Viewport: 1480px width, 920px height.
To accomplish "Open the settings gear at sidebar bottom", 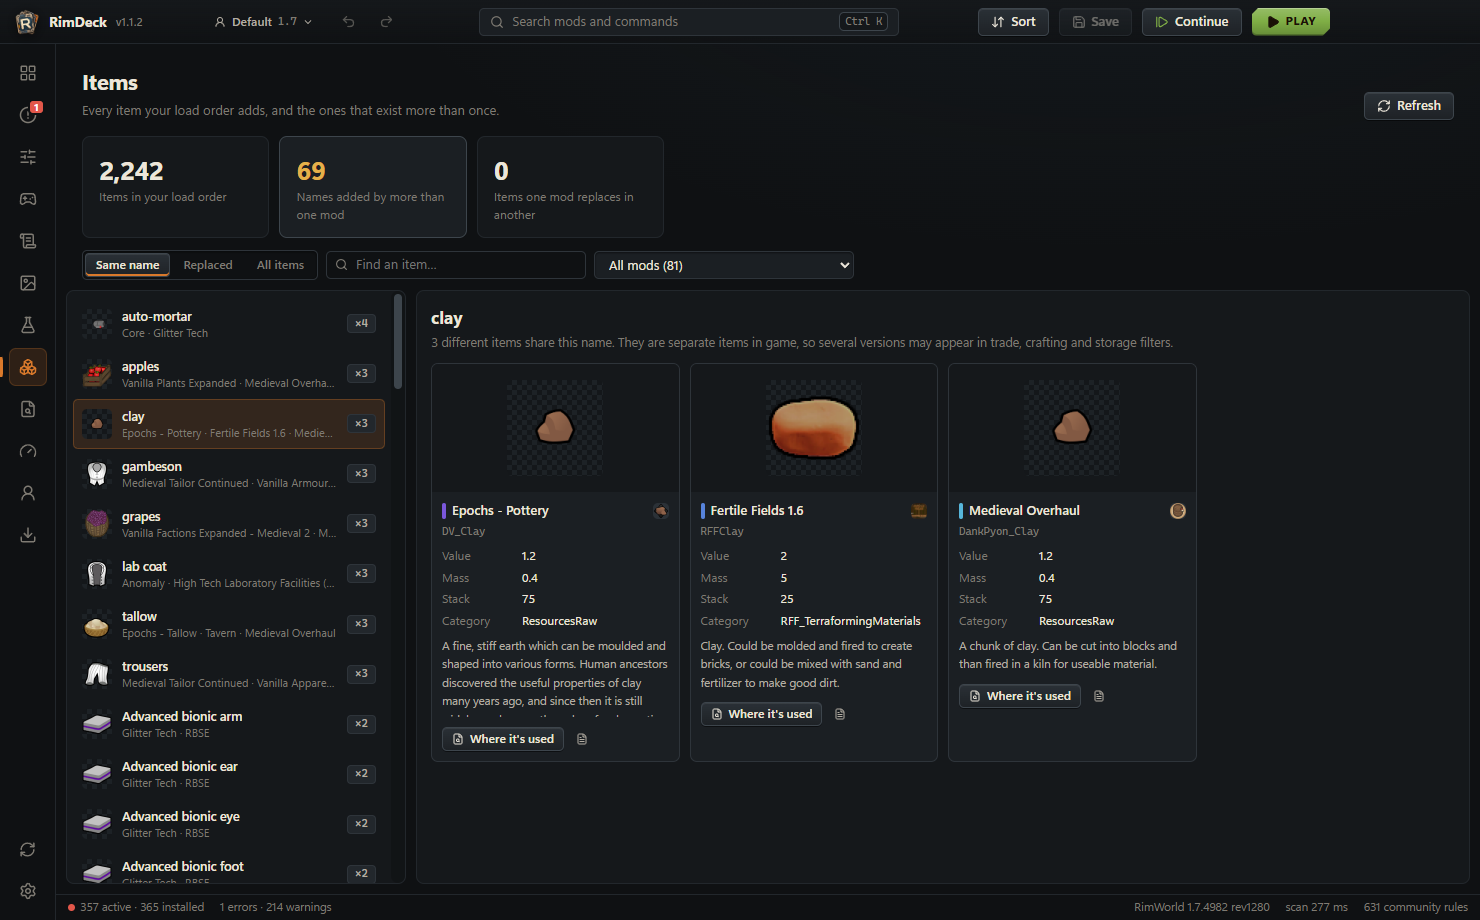I will 28,891.
